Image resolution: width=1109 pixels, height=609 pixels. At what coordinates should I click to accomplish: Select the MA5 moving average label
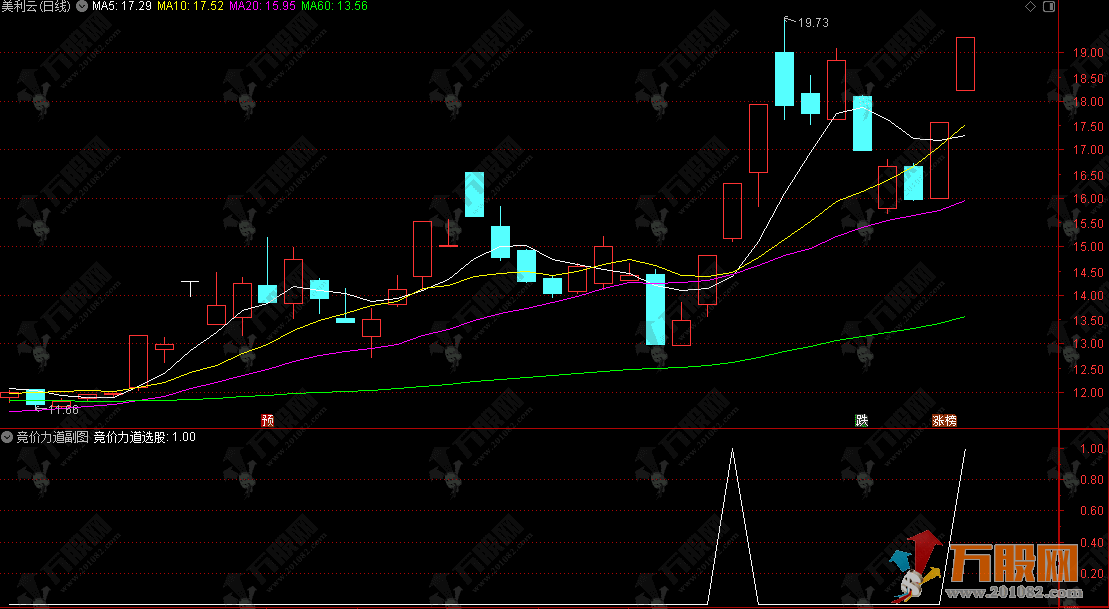121,6
